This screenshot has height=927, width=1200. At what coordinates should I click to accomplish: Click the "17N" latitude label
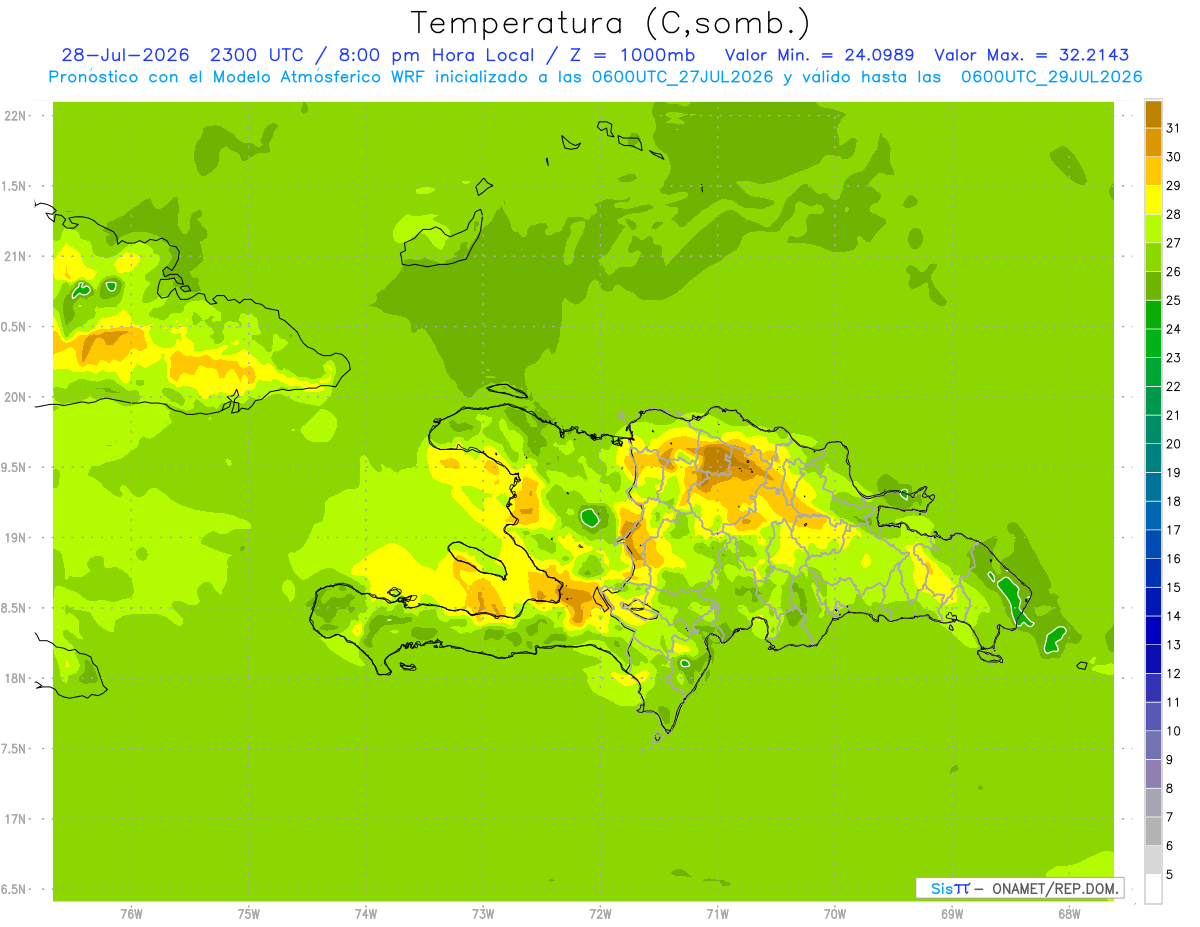pyautogui.click(x=15, y=819)
